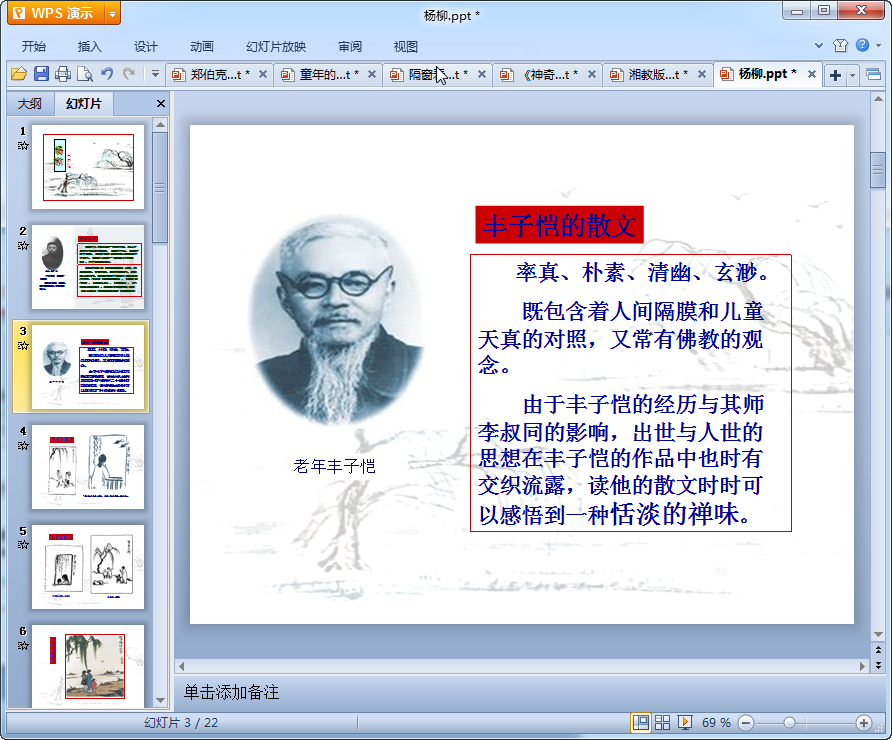Click the Redo arrow icon
This screenshot has width=892, height=740.
pos(129,74)
